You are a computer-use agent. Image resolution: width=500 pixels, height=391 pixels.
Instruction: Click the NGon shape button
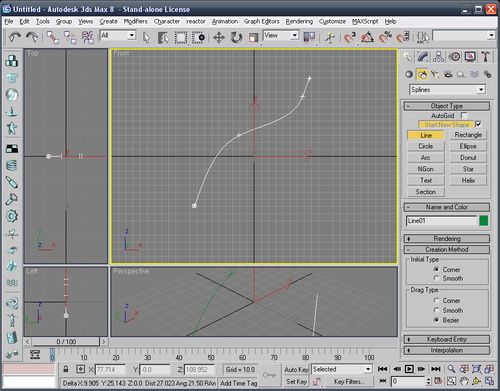[426, 169]
